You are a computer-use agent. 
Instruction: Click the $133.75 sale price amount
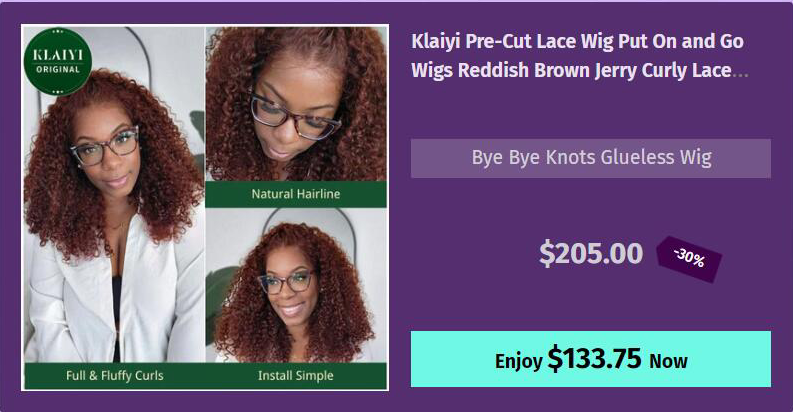pyautogui.click(x=594, y=358)
